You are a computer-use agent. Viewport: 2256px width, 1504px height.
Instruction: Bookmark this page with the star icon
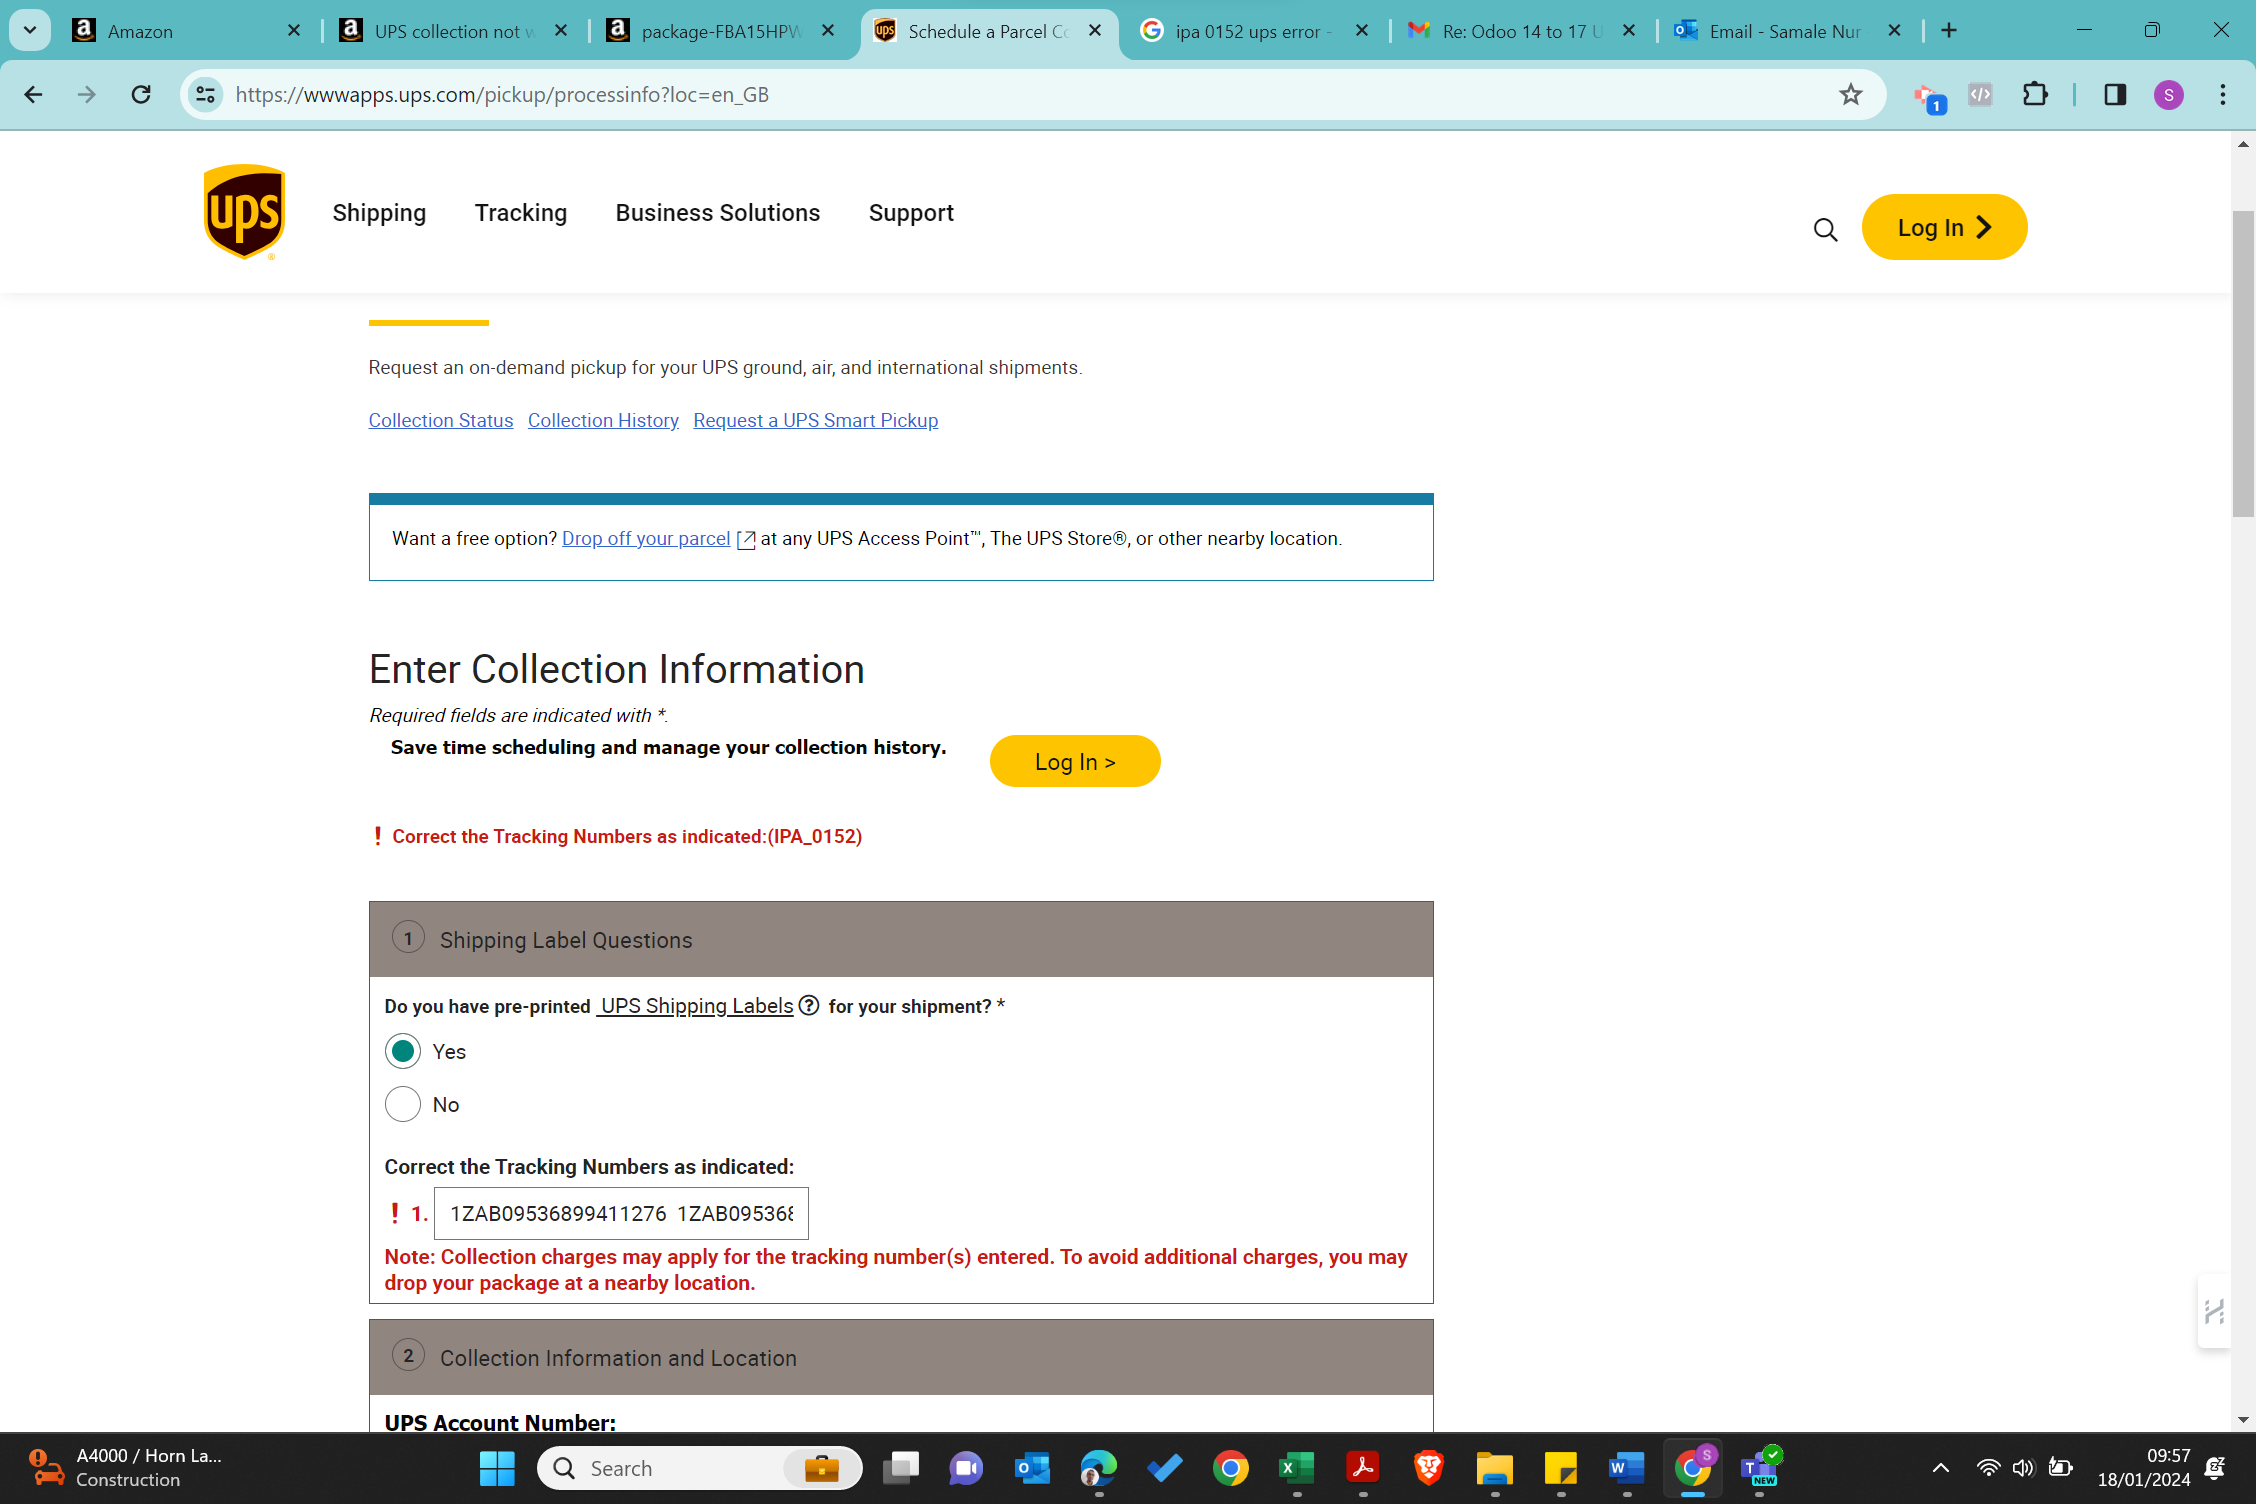pyautogui.click(x=1850, y=94)
